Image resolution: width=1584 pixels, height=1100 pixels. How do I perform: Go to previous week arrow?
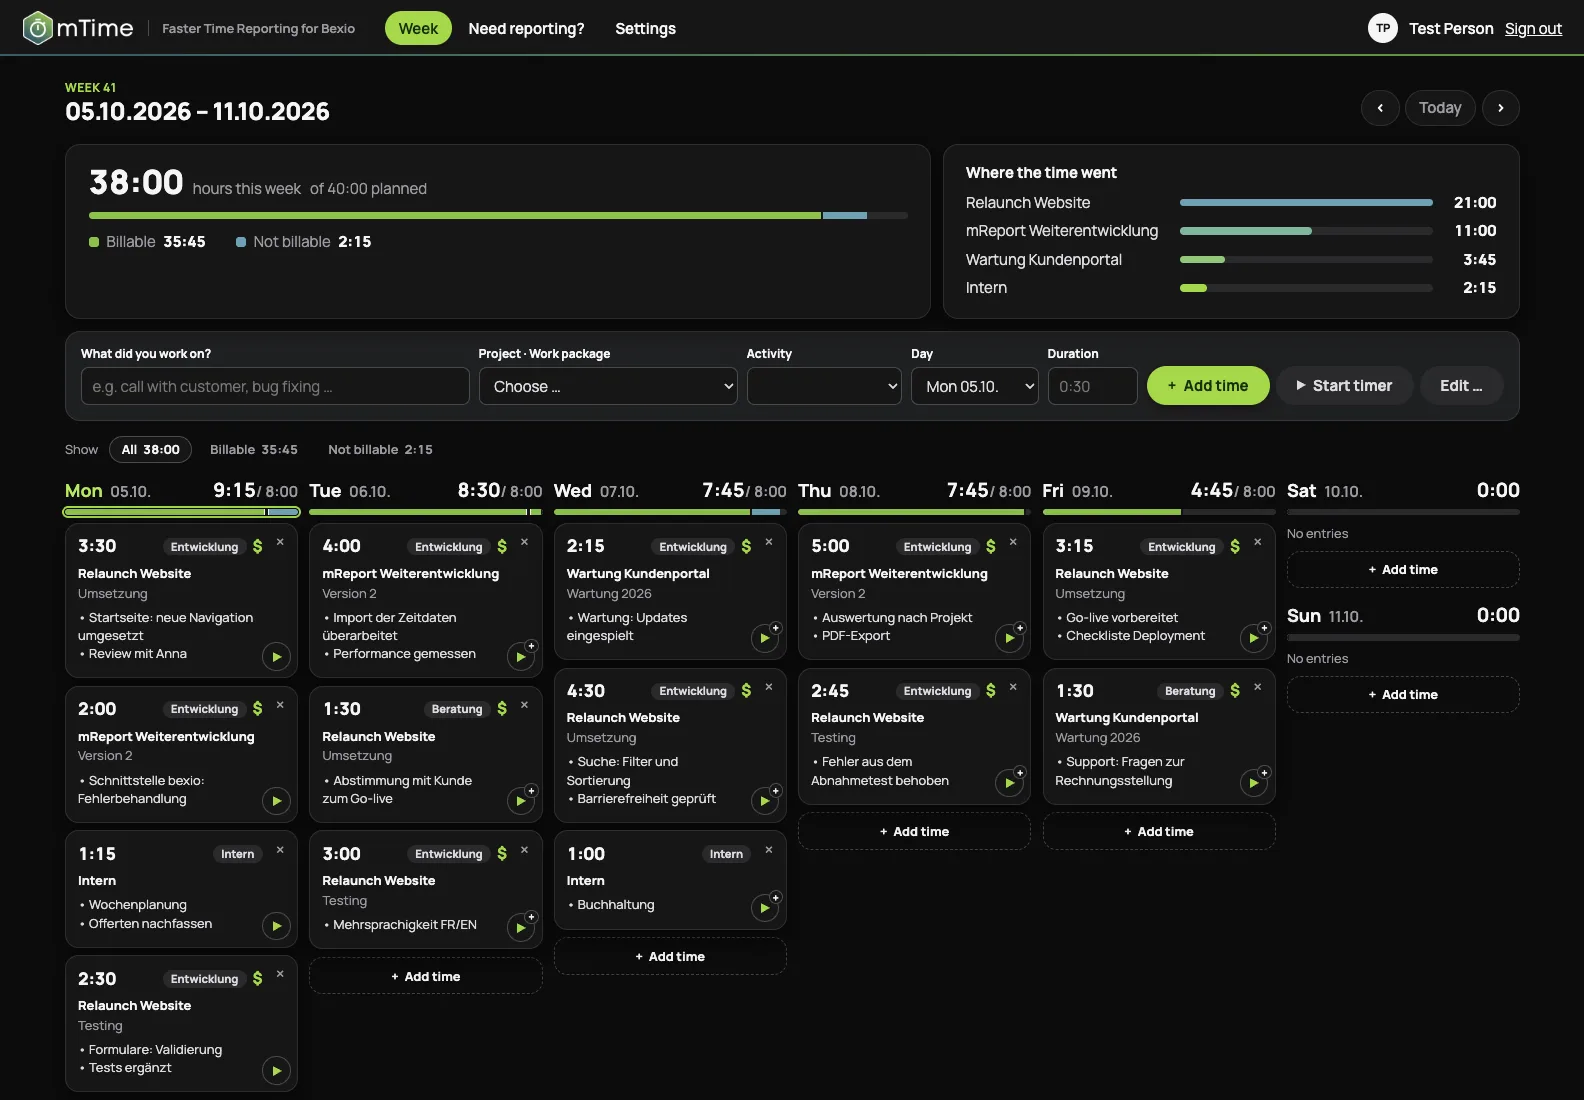pos(1380,108)
